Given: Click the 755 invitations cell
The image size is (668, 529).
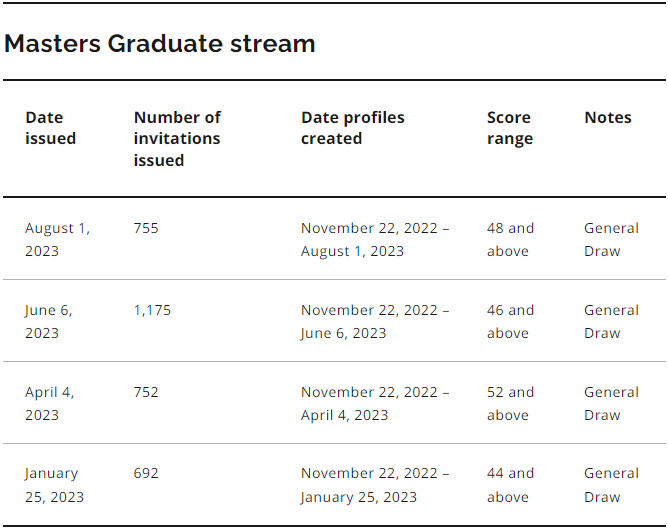Looking at the screenshot, I should [146, 228].
